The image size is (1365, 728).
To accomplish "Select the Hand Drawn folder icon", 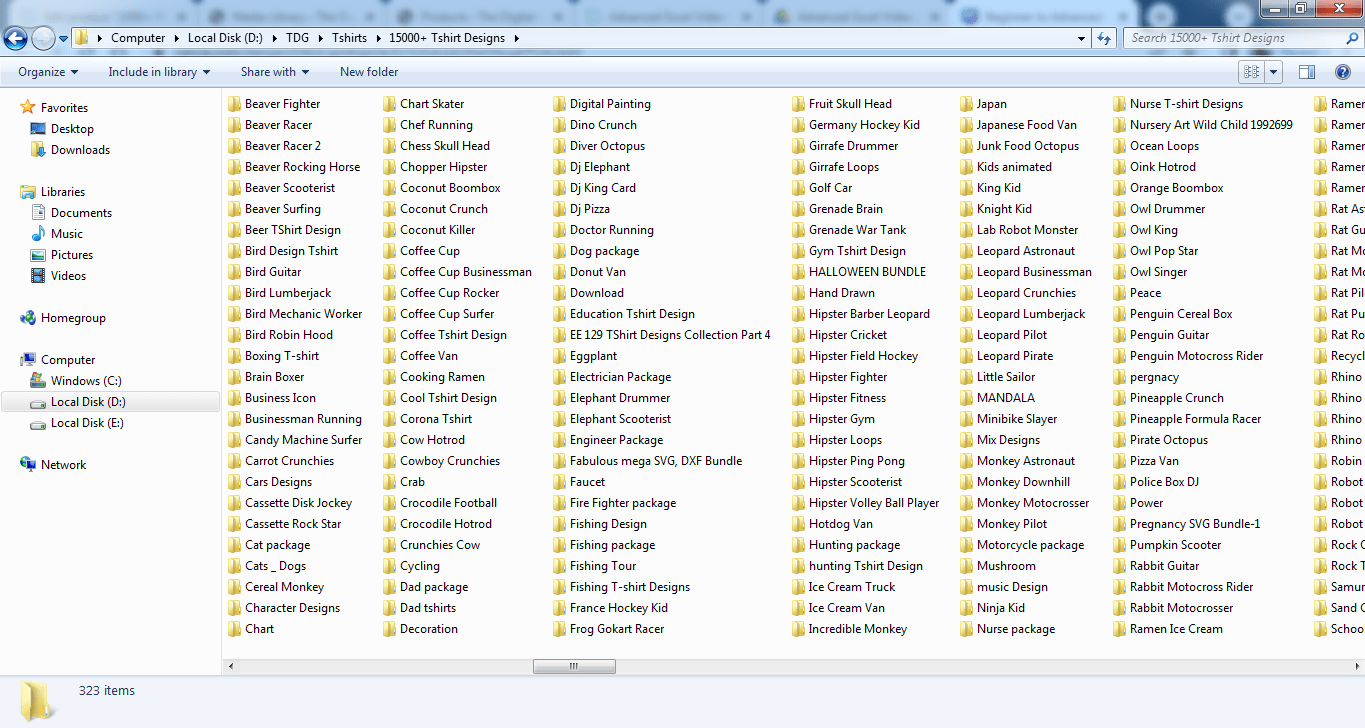I will 799,293.
